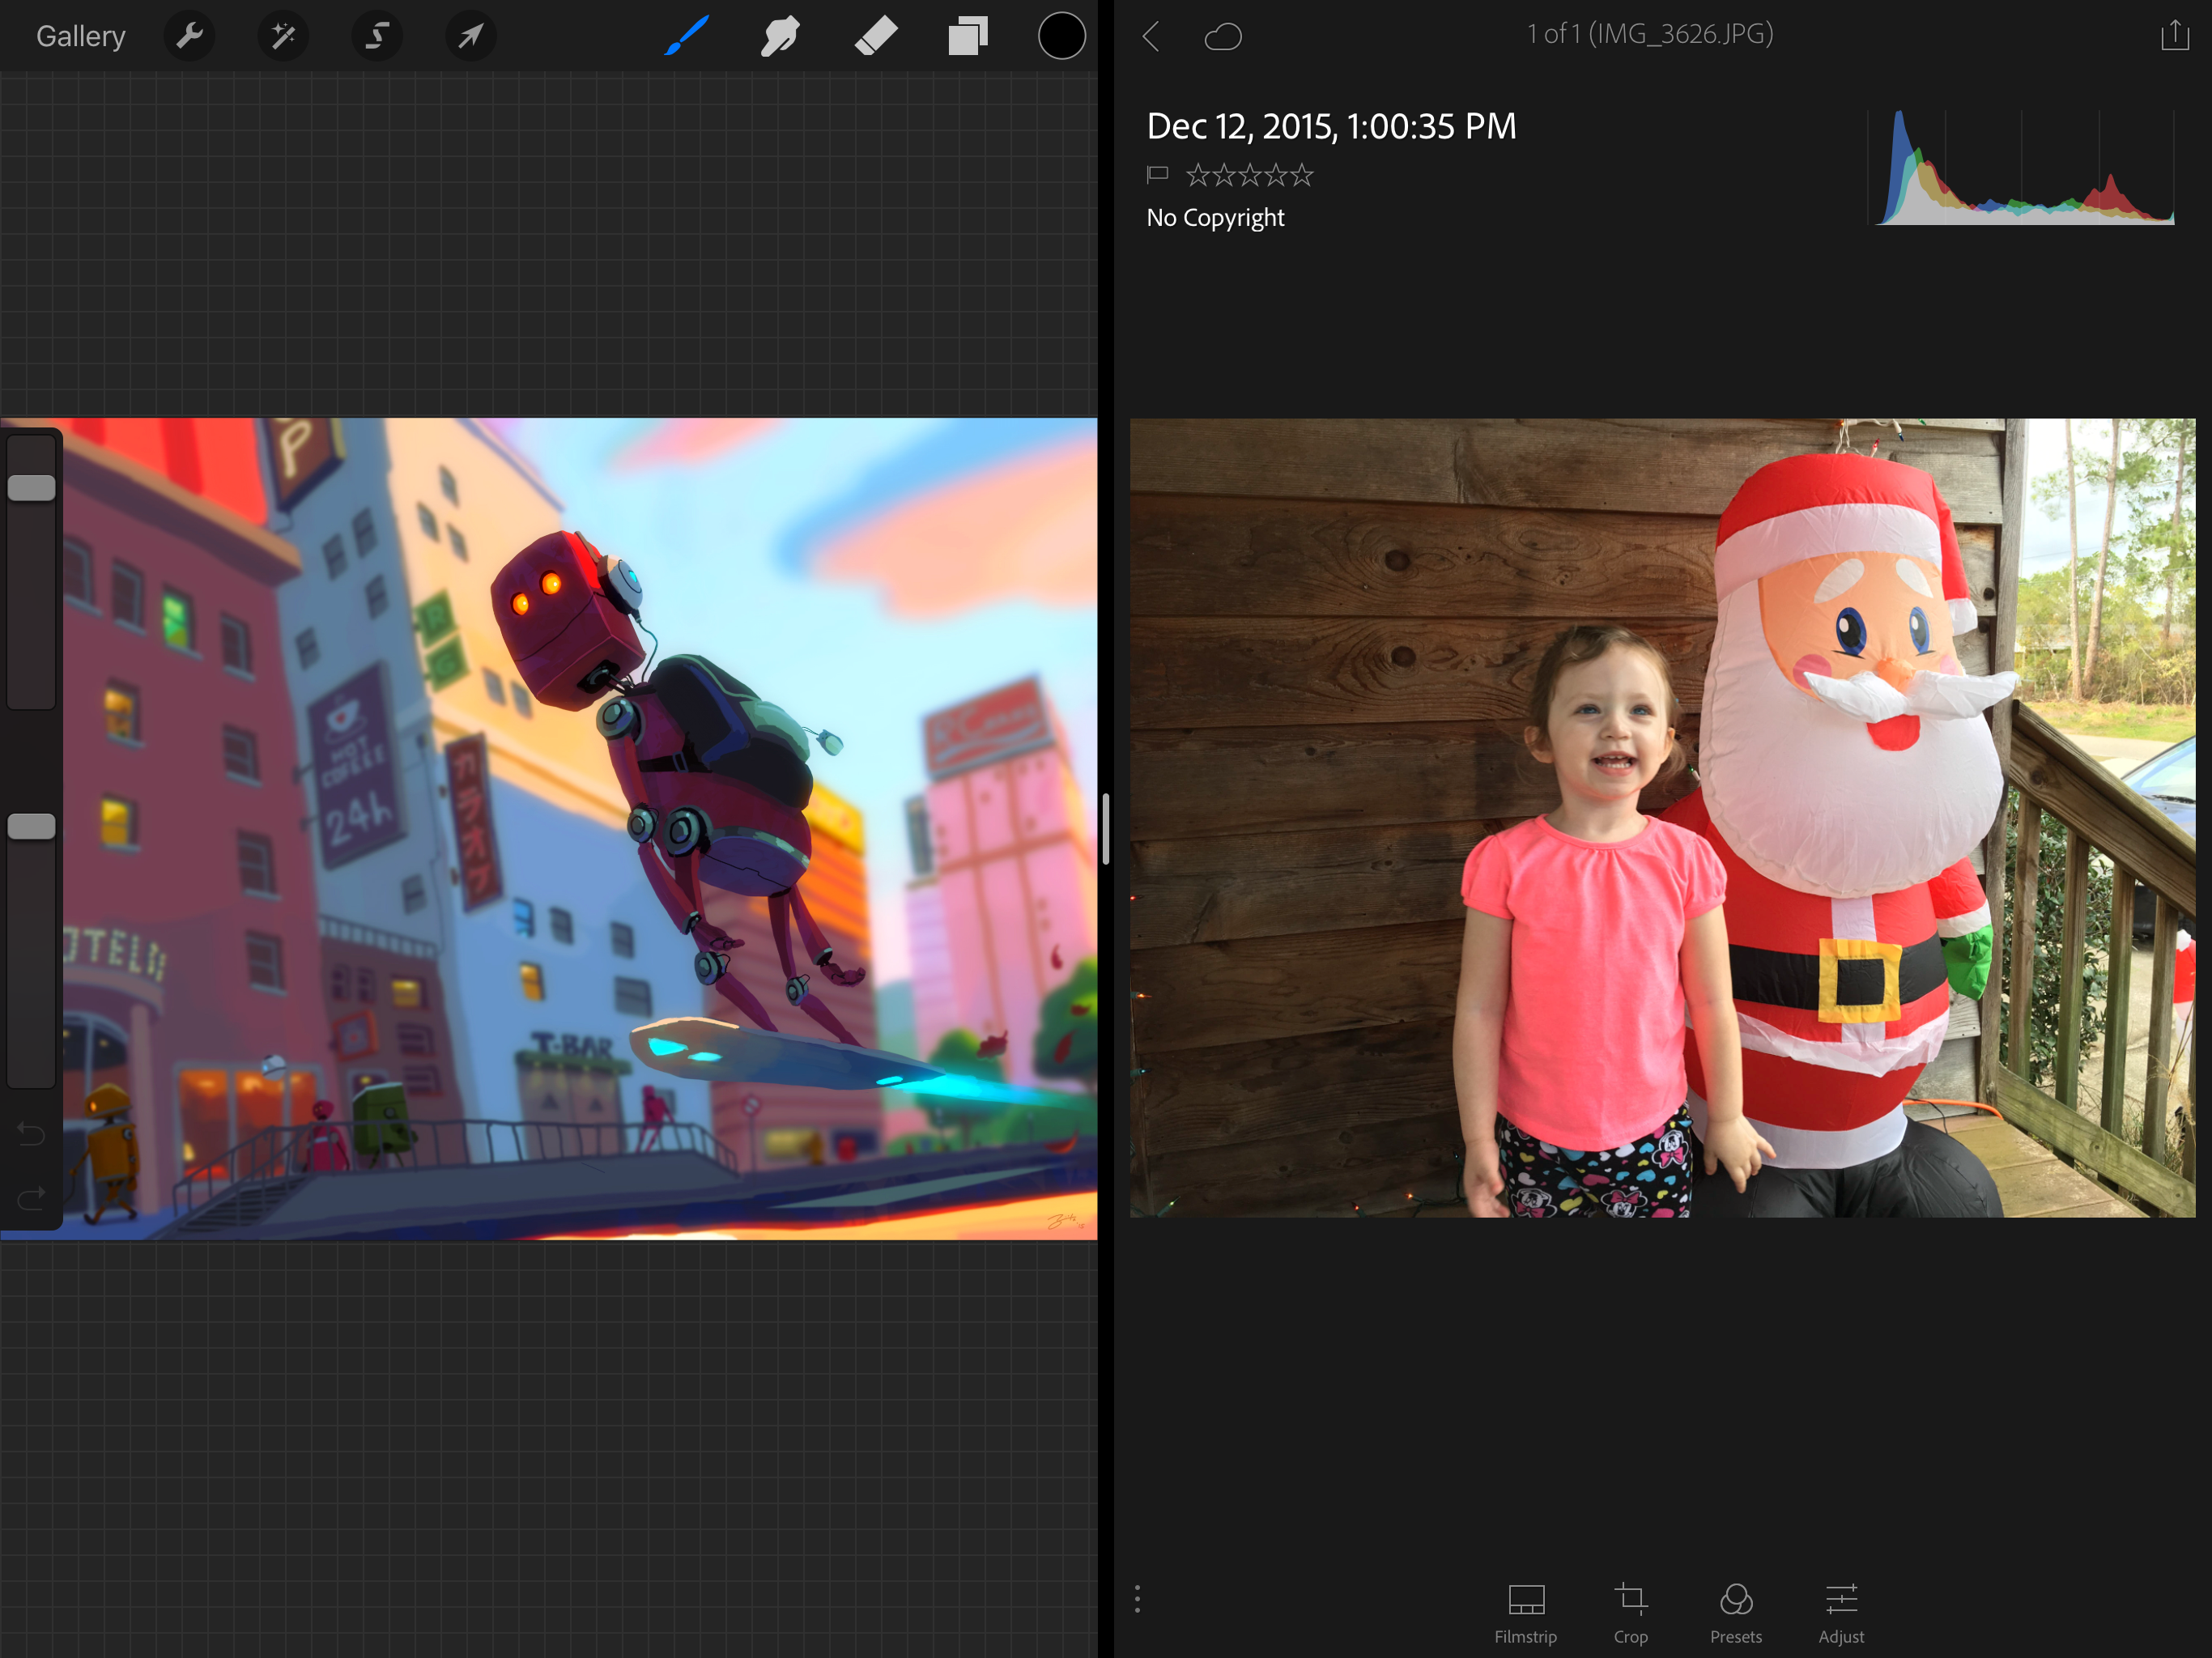Click the brush size slider handle

click(31, 488)
